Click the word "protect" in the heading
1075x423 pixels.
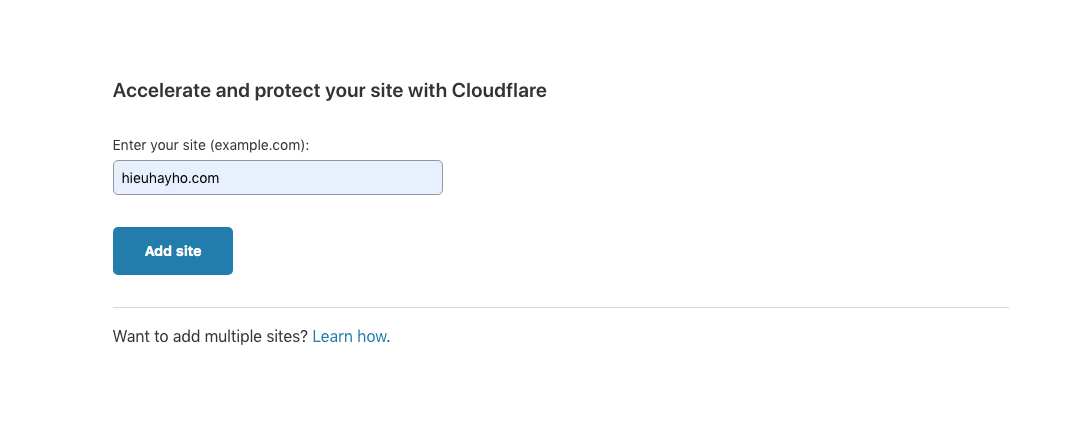click(x=287, y=91)
